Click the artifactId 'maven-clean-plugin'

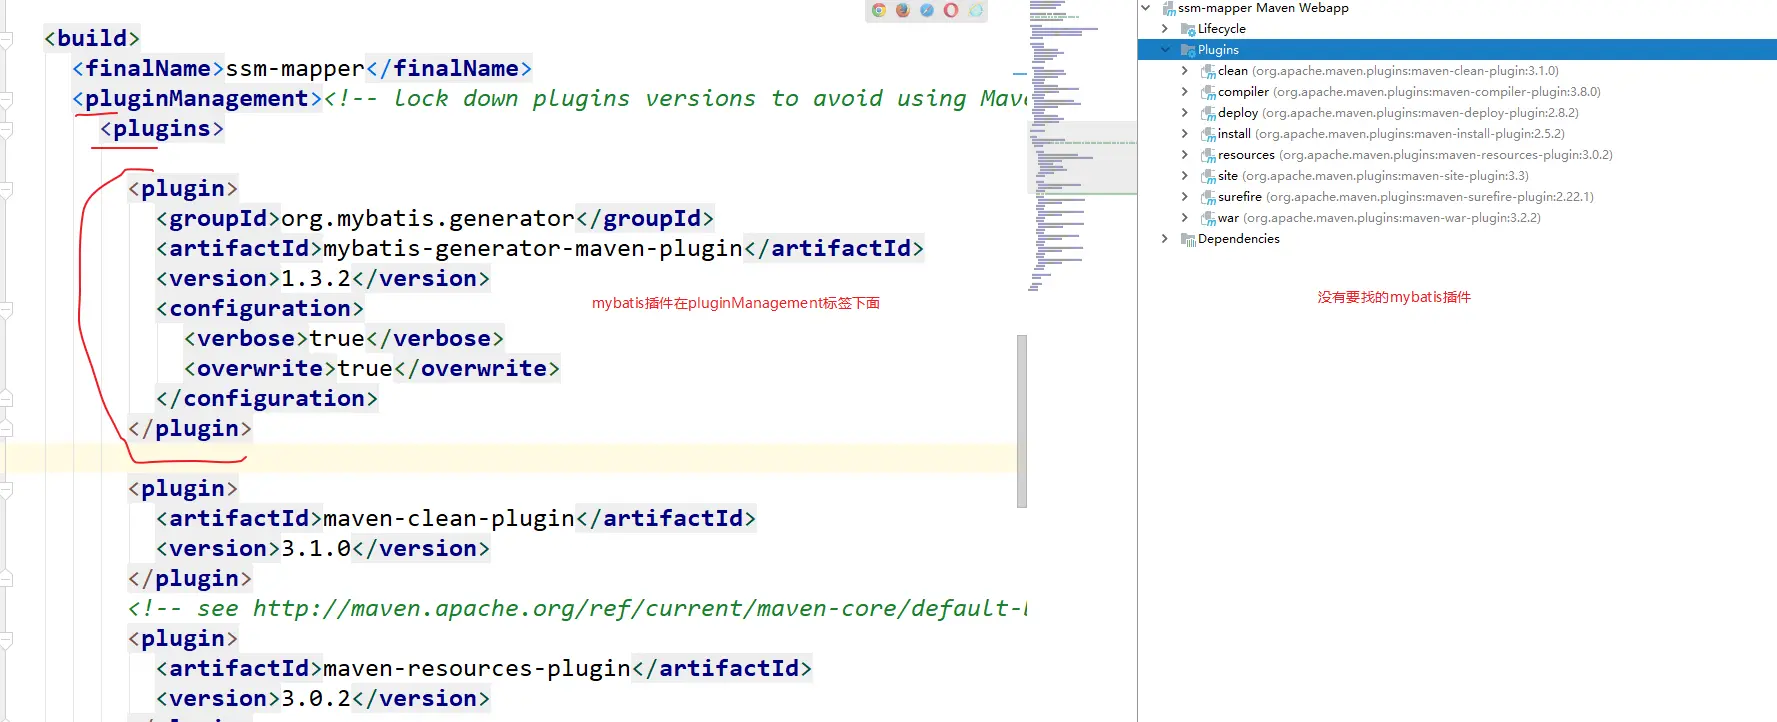449,519
